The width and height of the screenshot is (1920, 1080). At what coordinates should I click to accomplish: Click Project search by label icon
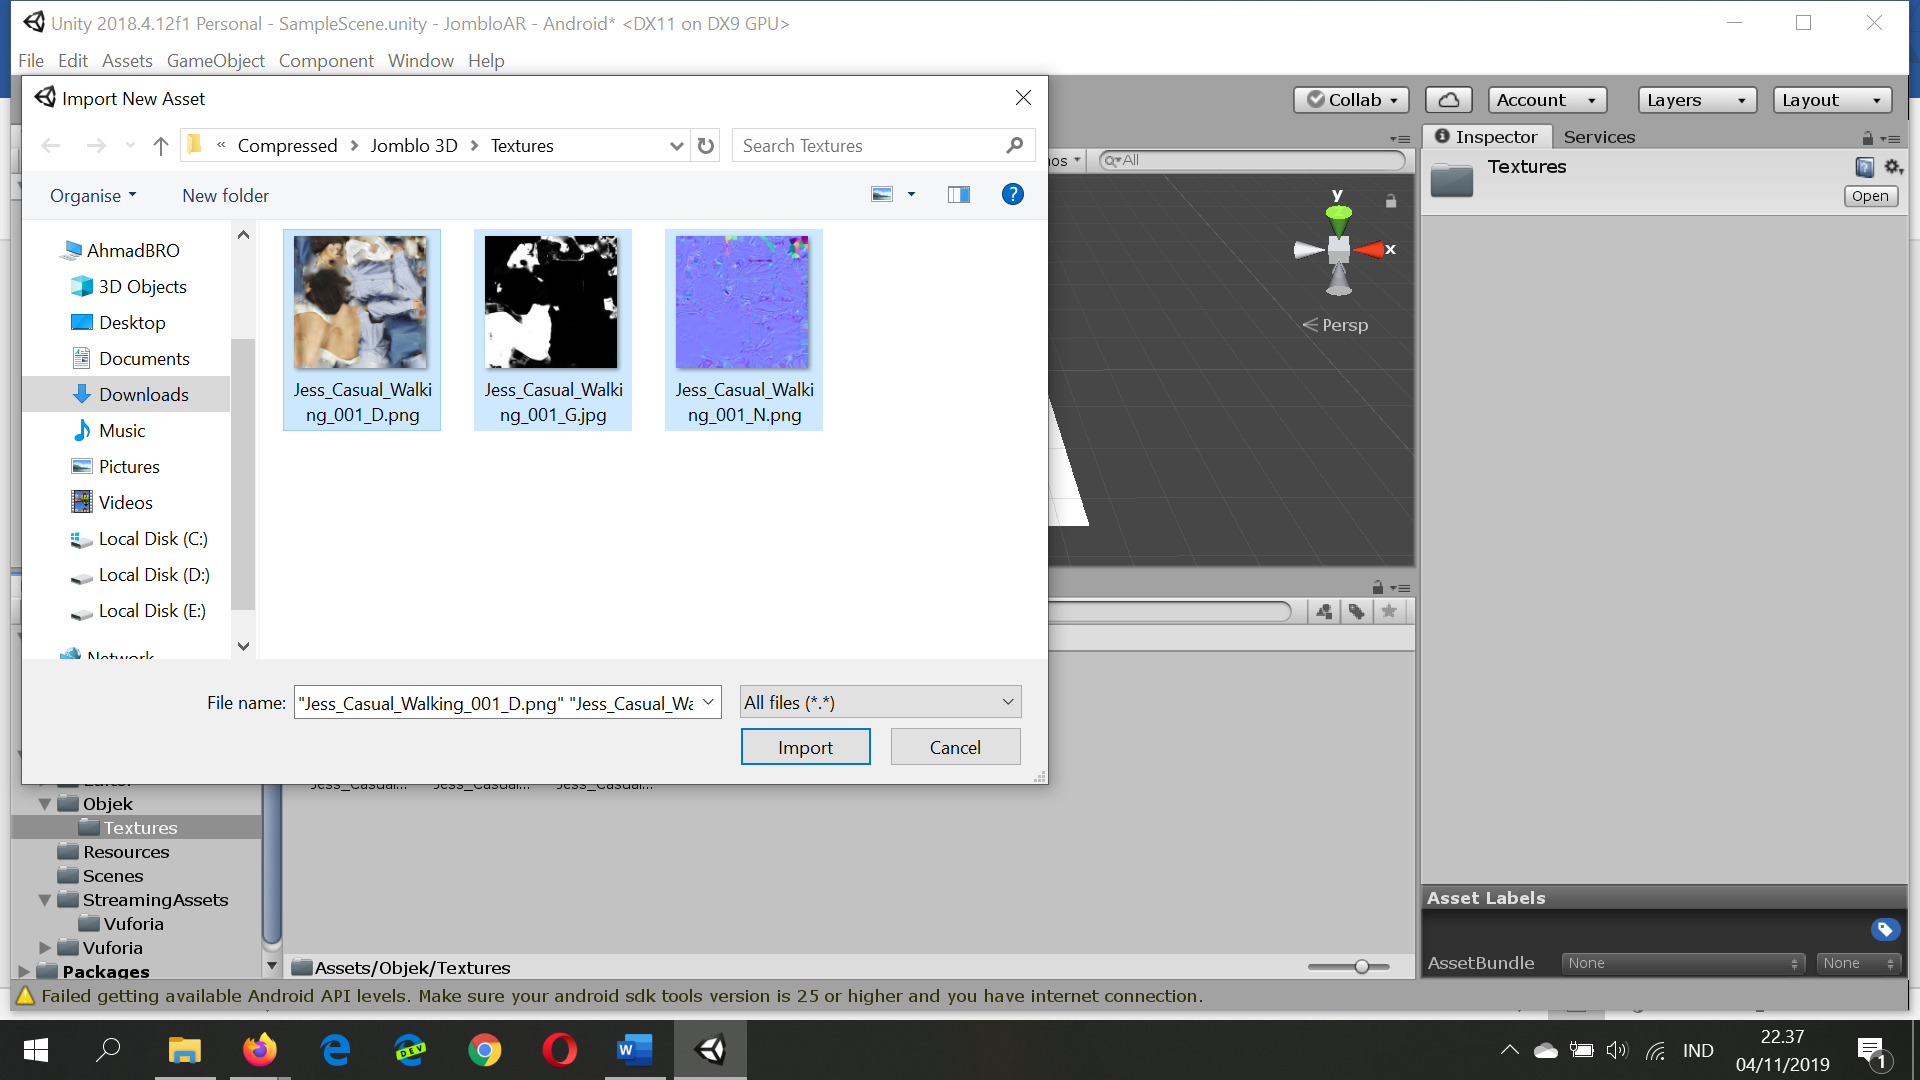(x=1356, y=611)
